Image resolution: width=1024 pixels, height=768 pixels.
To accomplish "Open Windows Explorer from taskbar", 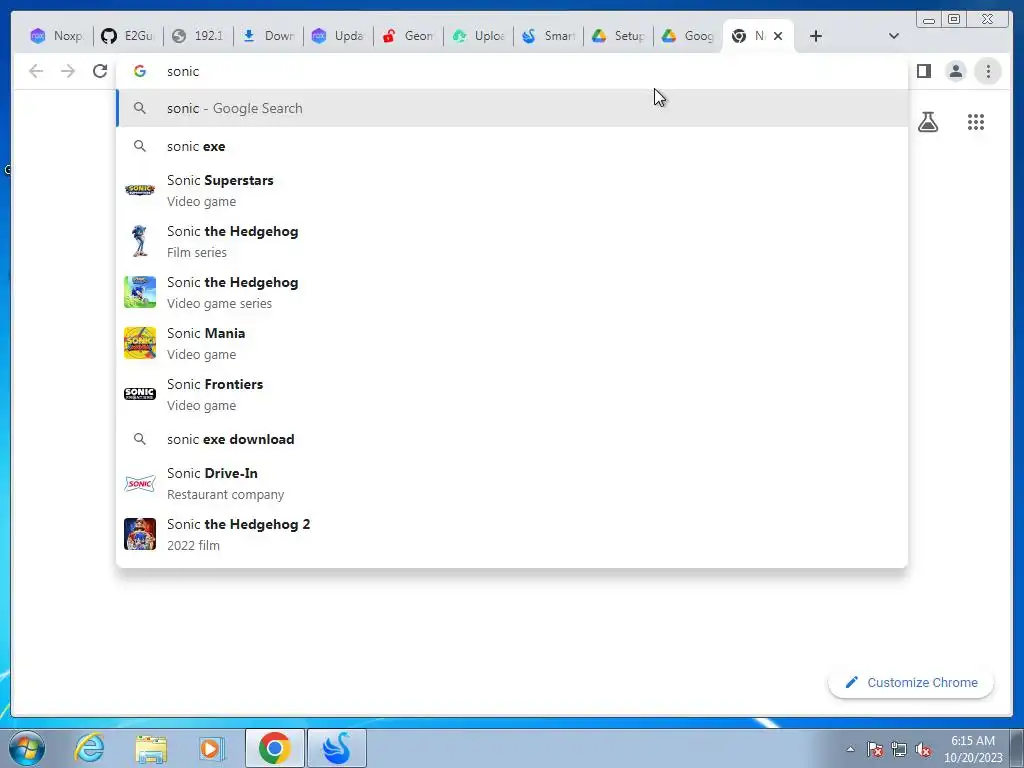I will pos(151,748).
